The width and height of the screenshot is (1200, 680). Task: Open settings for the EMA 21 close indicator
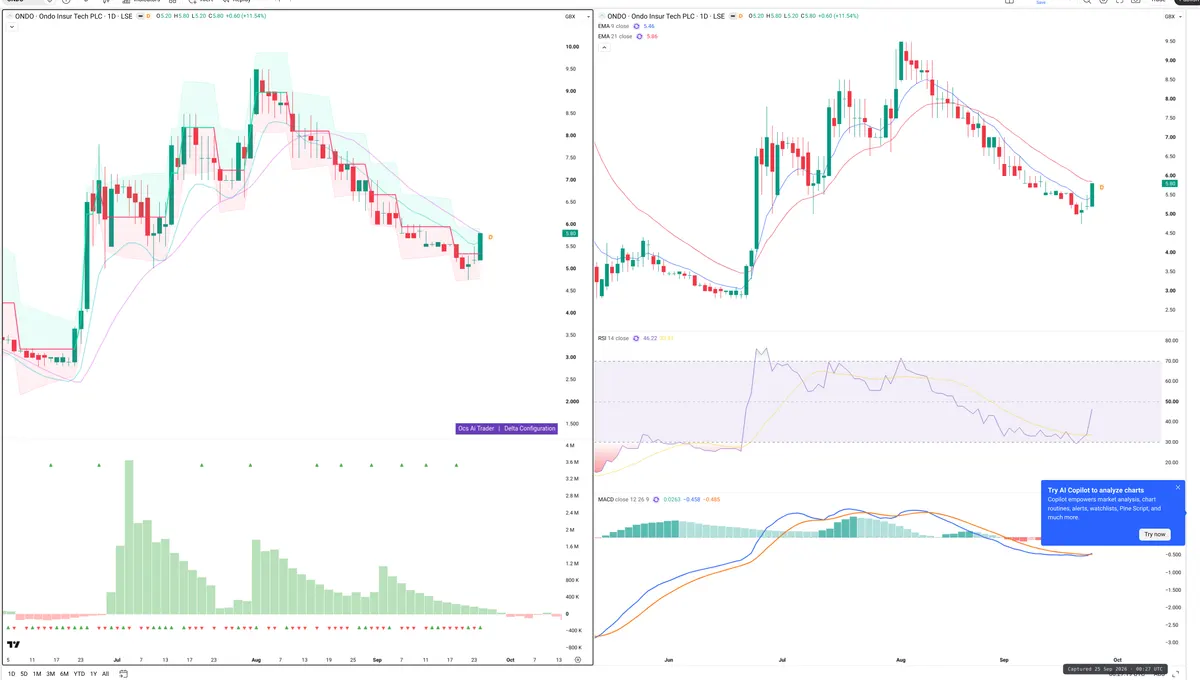(640, 36)
